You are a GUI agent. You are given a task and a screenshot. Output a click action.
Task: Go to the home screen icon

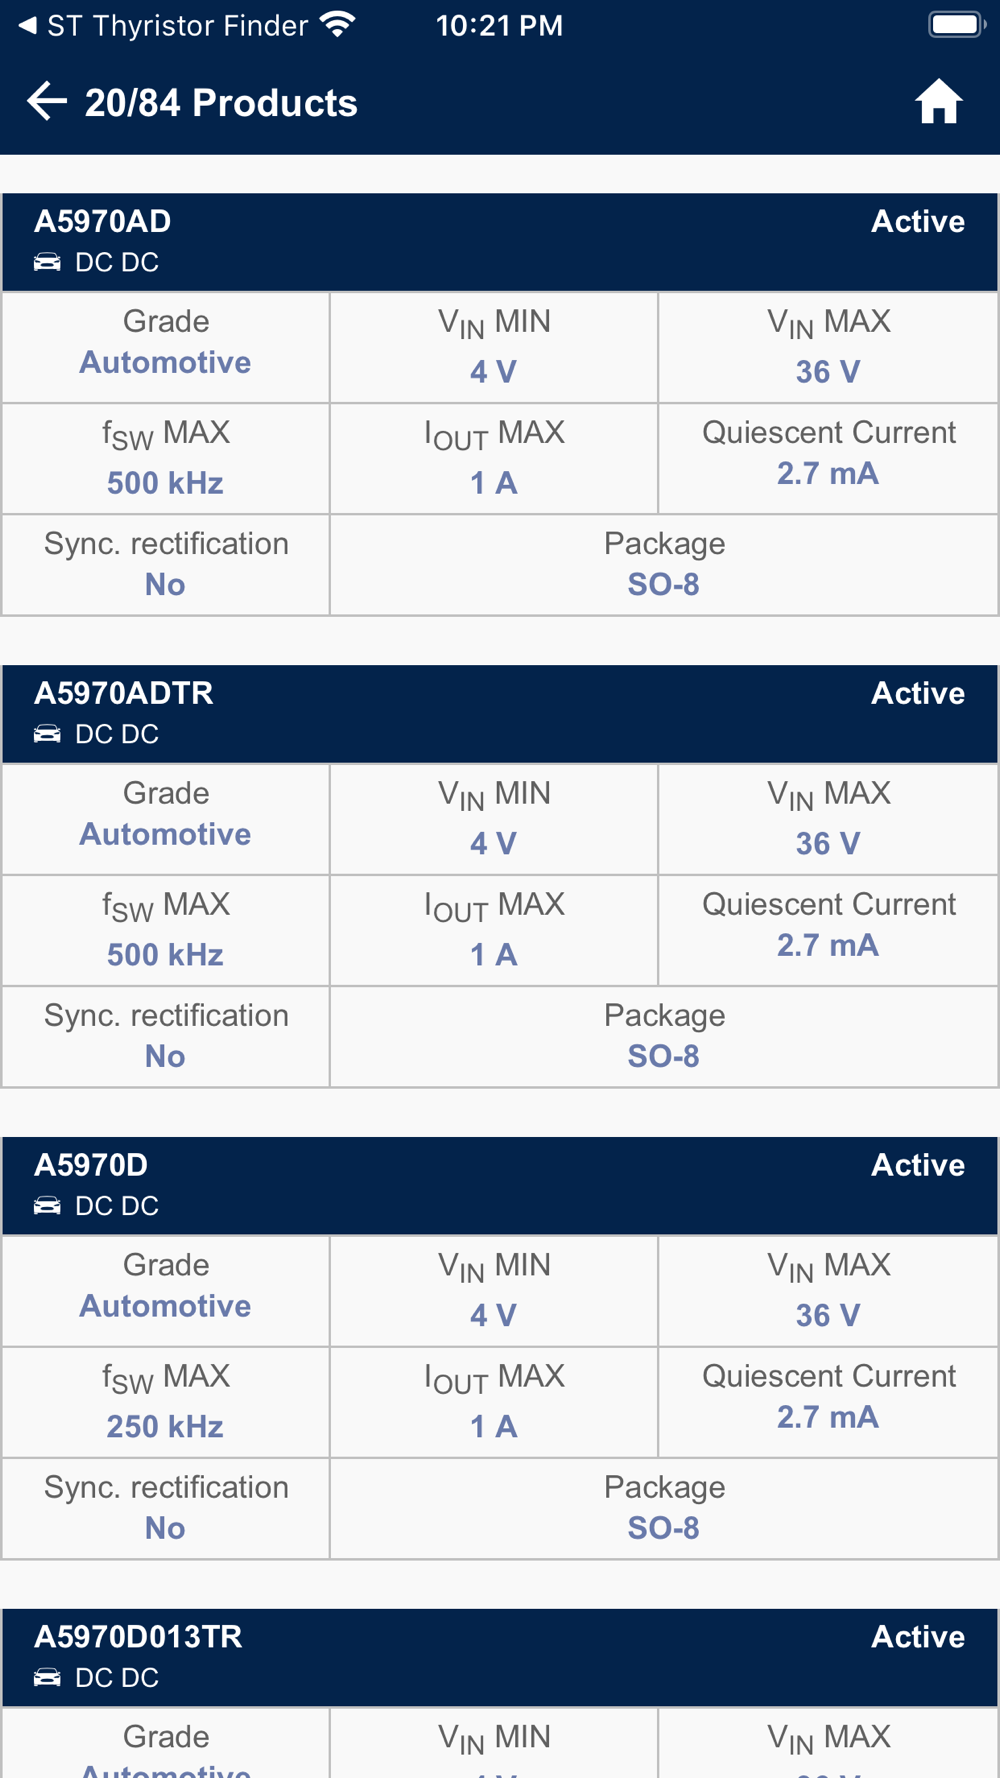(x=938, y=102)
